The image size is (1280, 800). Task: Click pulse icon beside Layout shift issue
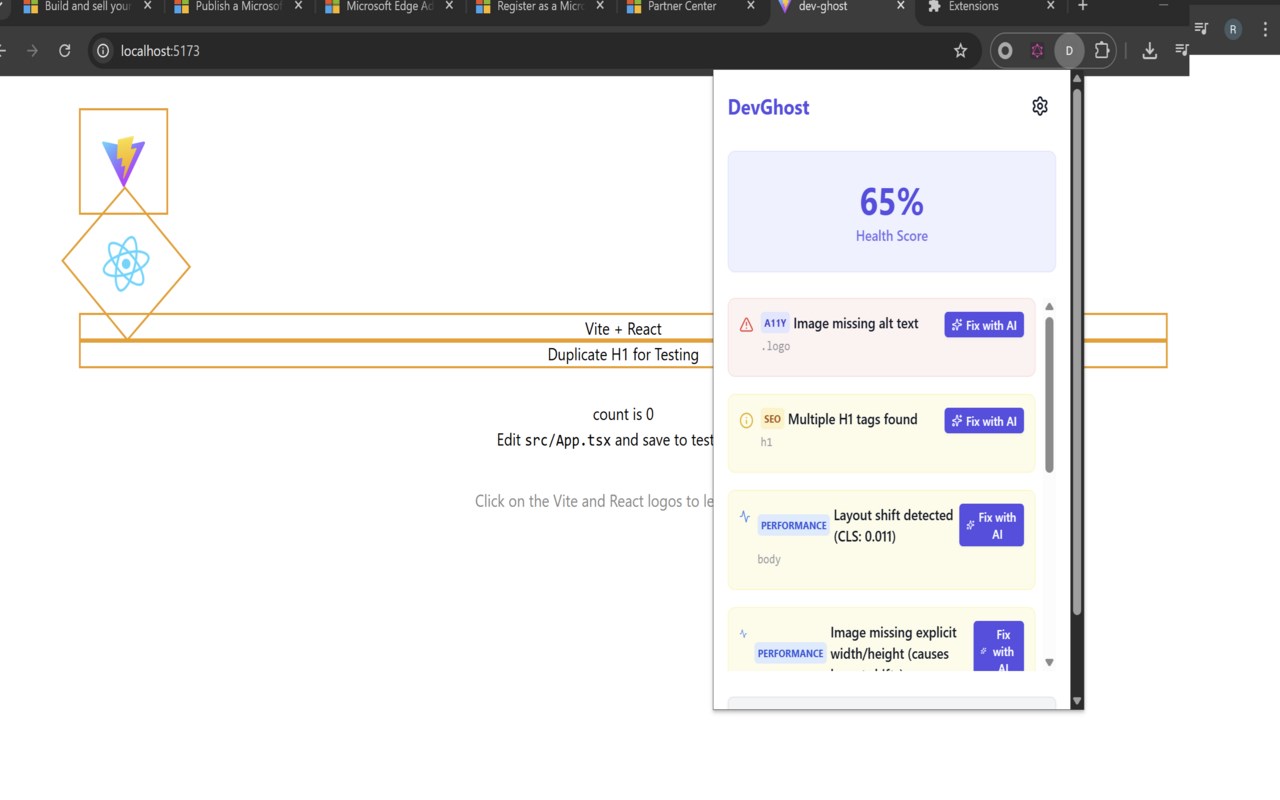[745, 517]
